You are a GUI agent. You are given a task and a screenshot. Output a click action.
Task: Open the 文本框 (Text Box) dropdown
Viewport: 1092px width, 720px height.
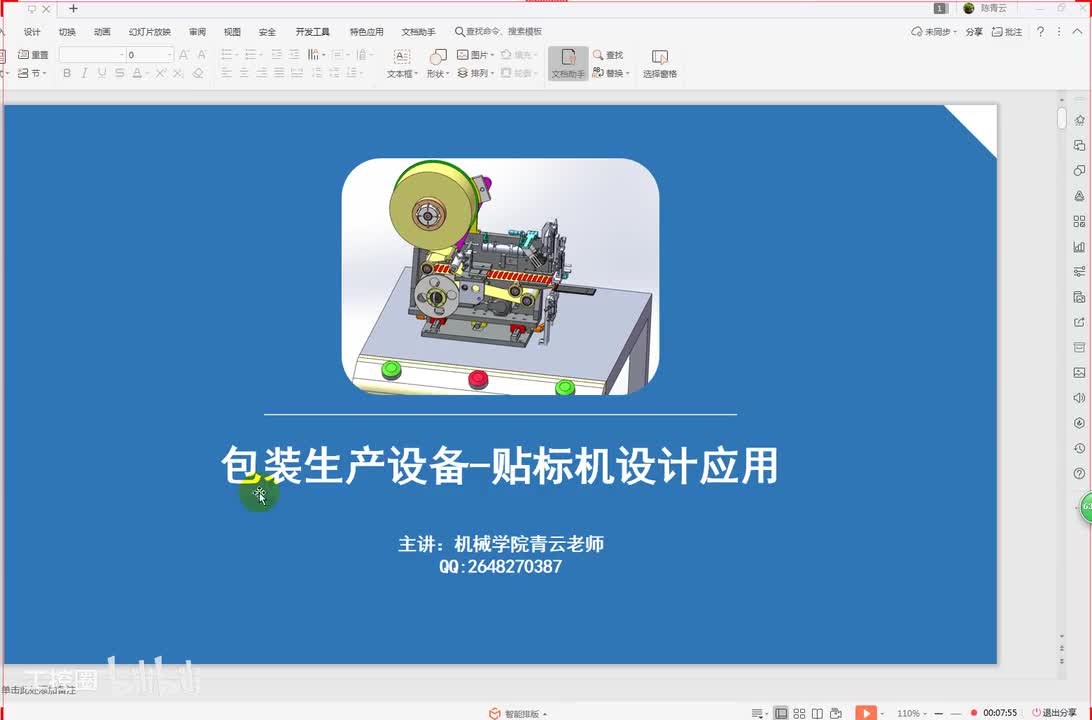point(402,64)
